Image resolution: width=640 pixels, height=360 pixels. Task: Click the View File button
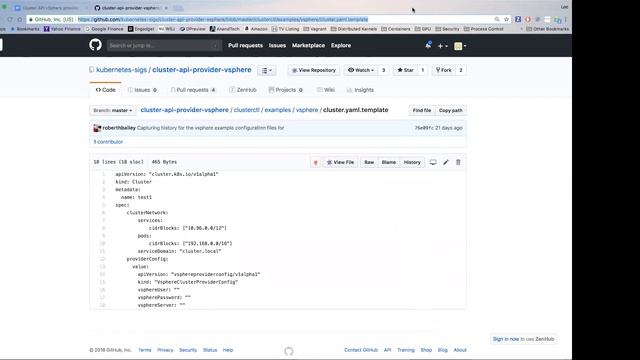(x=340, y=162)
